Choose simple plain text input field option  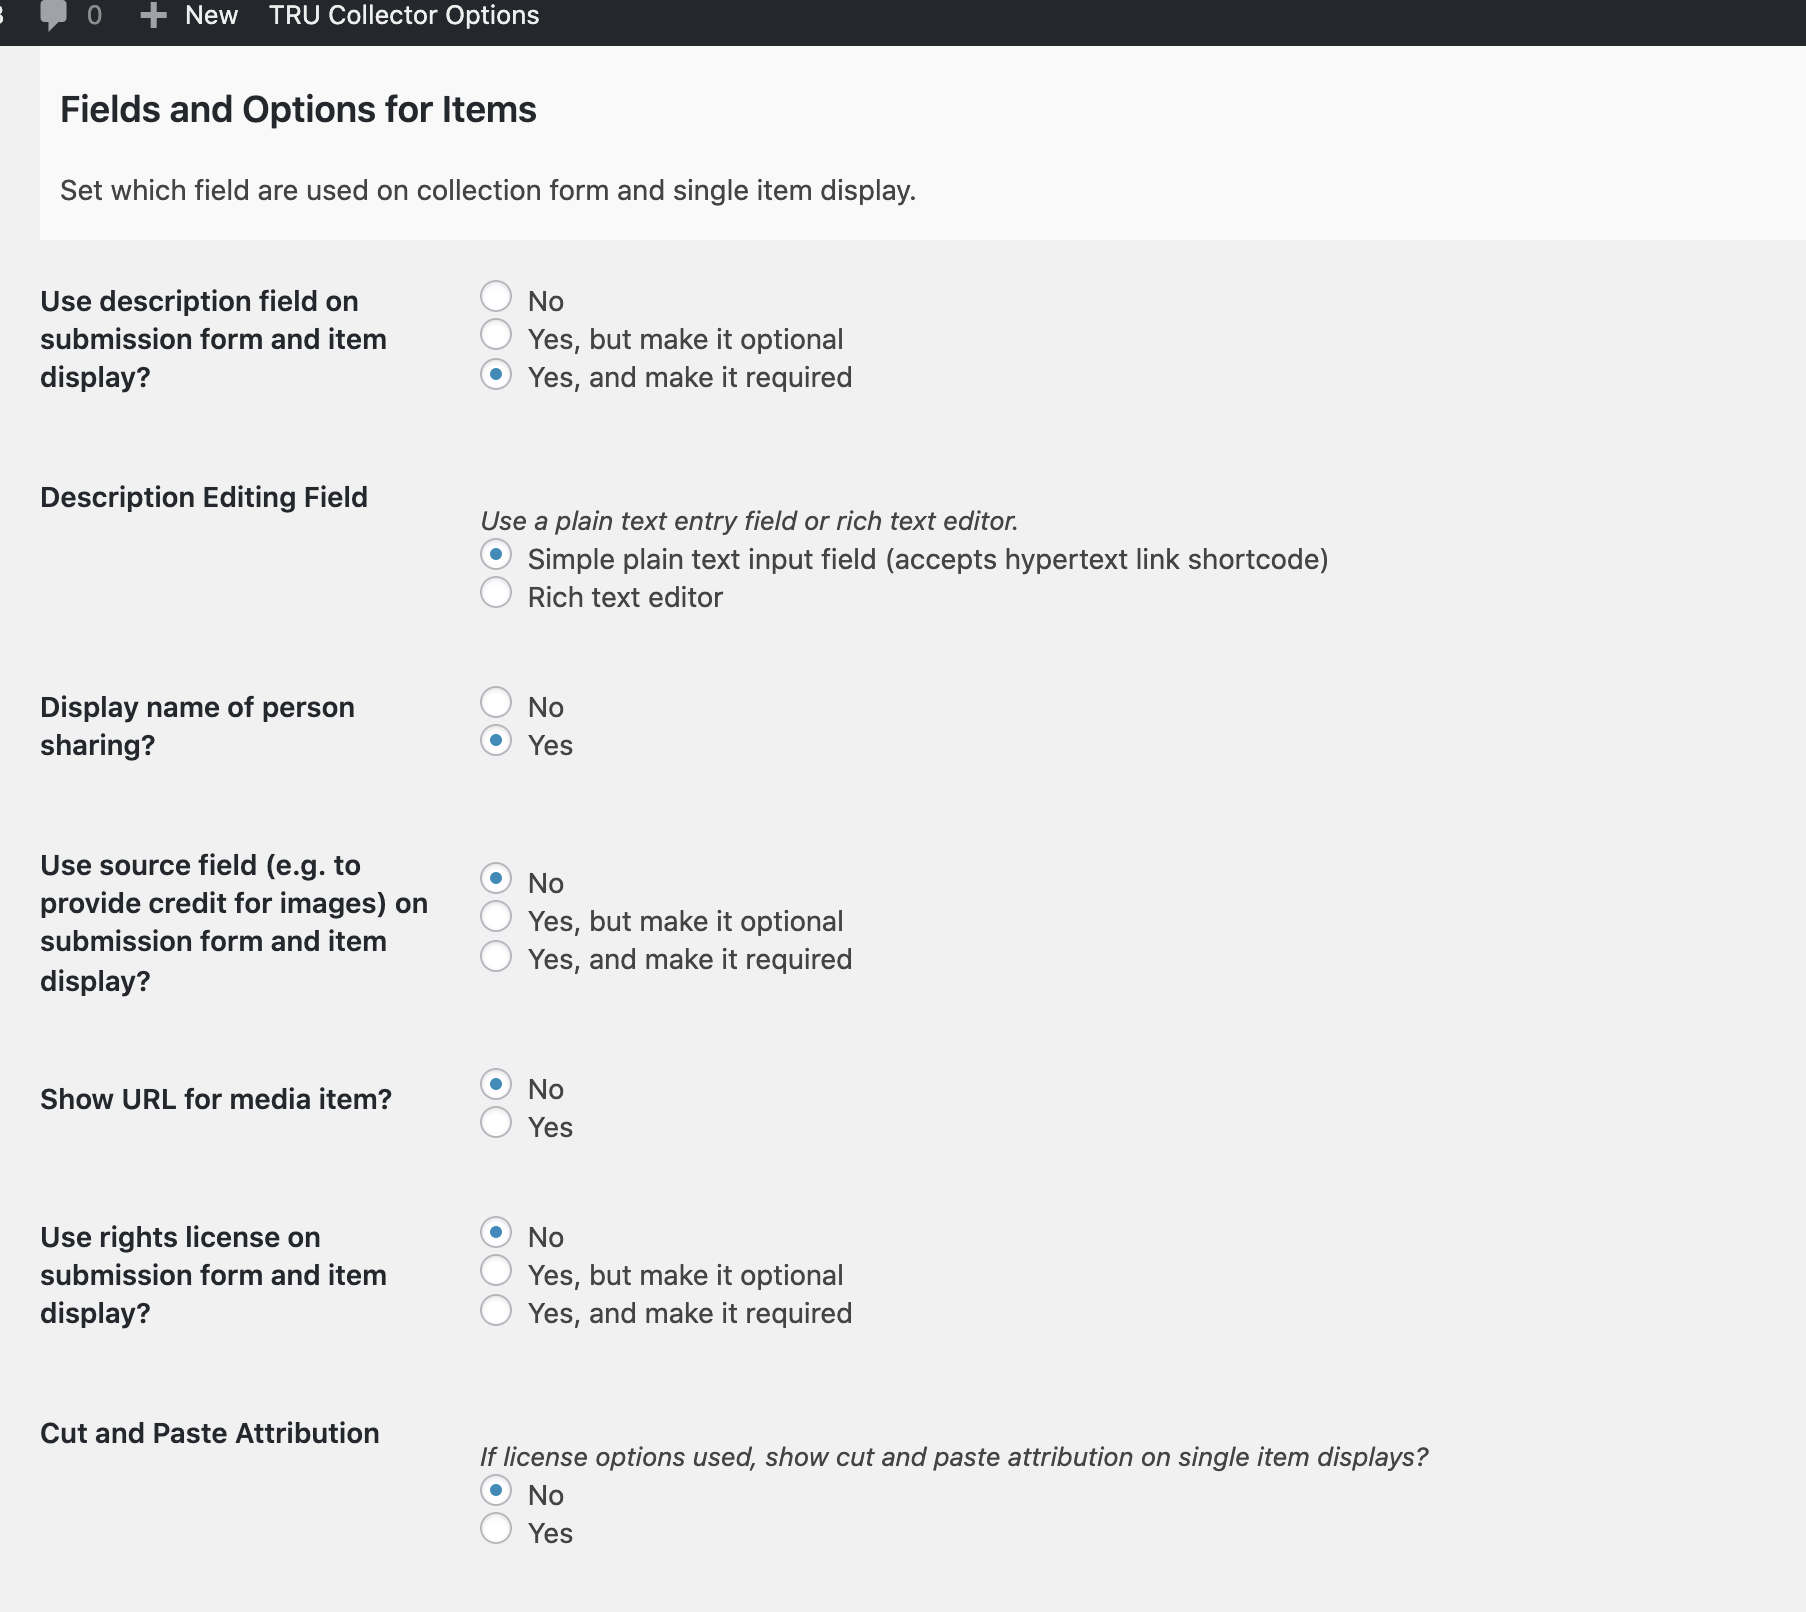(496, 555)
